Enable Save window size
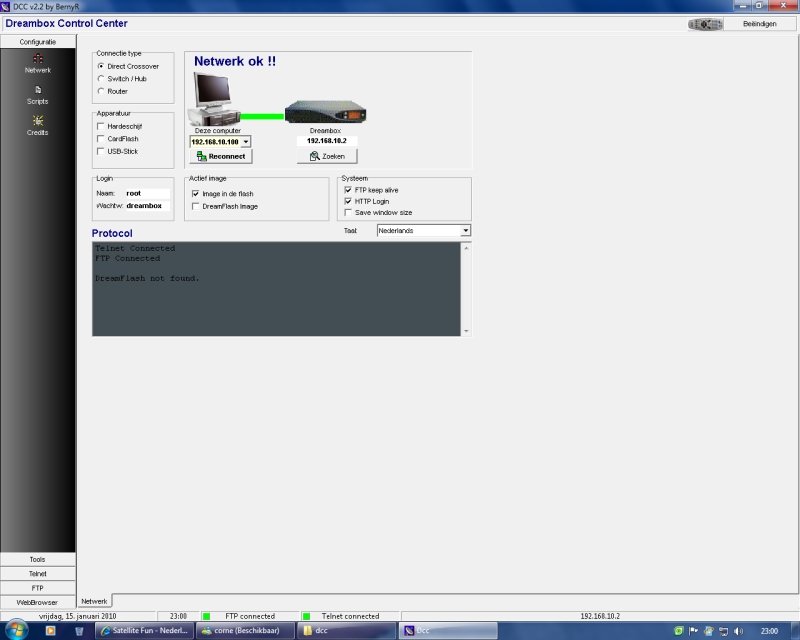Image resolution: width=800 pixels, height=640 pixels. 348,212
